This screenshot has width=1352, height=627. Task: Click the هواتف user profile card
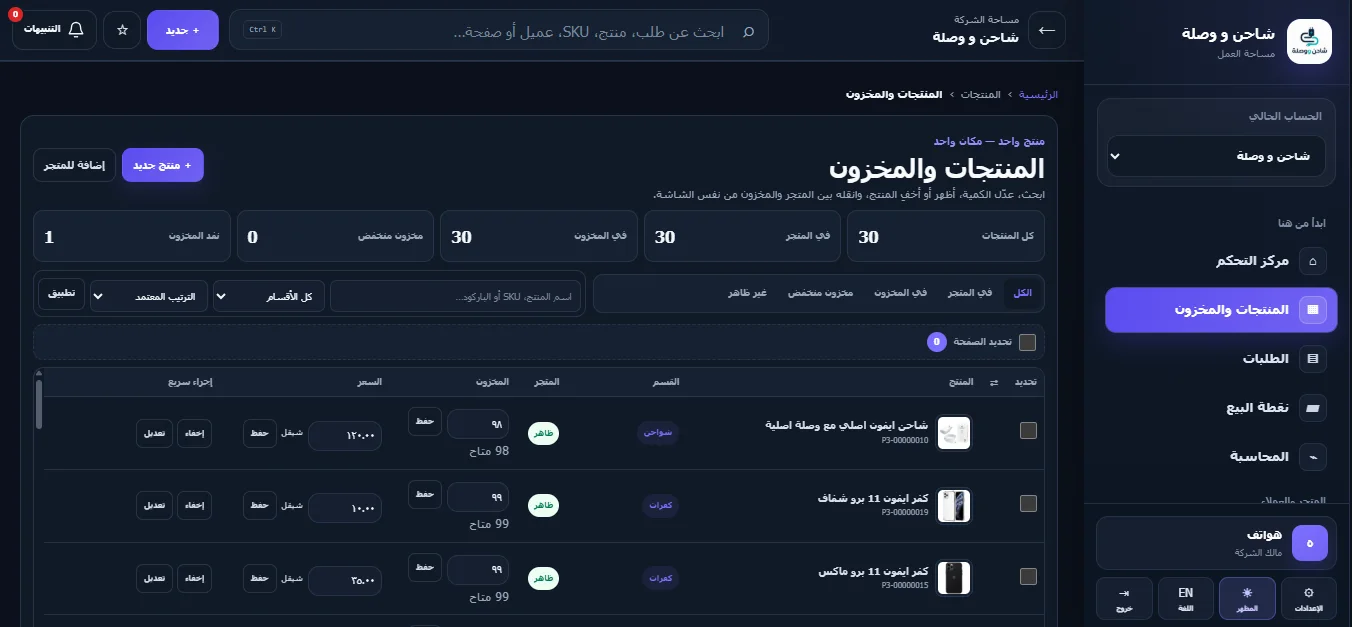[x=1217, y=543]
